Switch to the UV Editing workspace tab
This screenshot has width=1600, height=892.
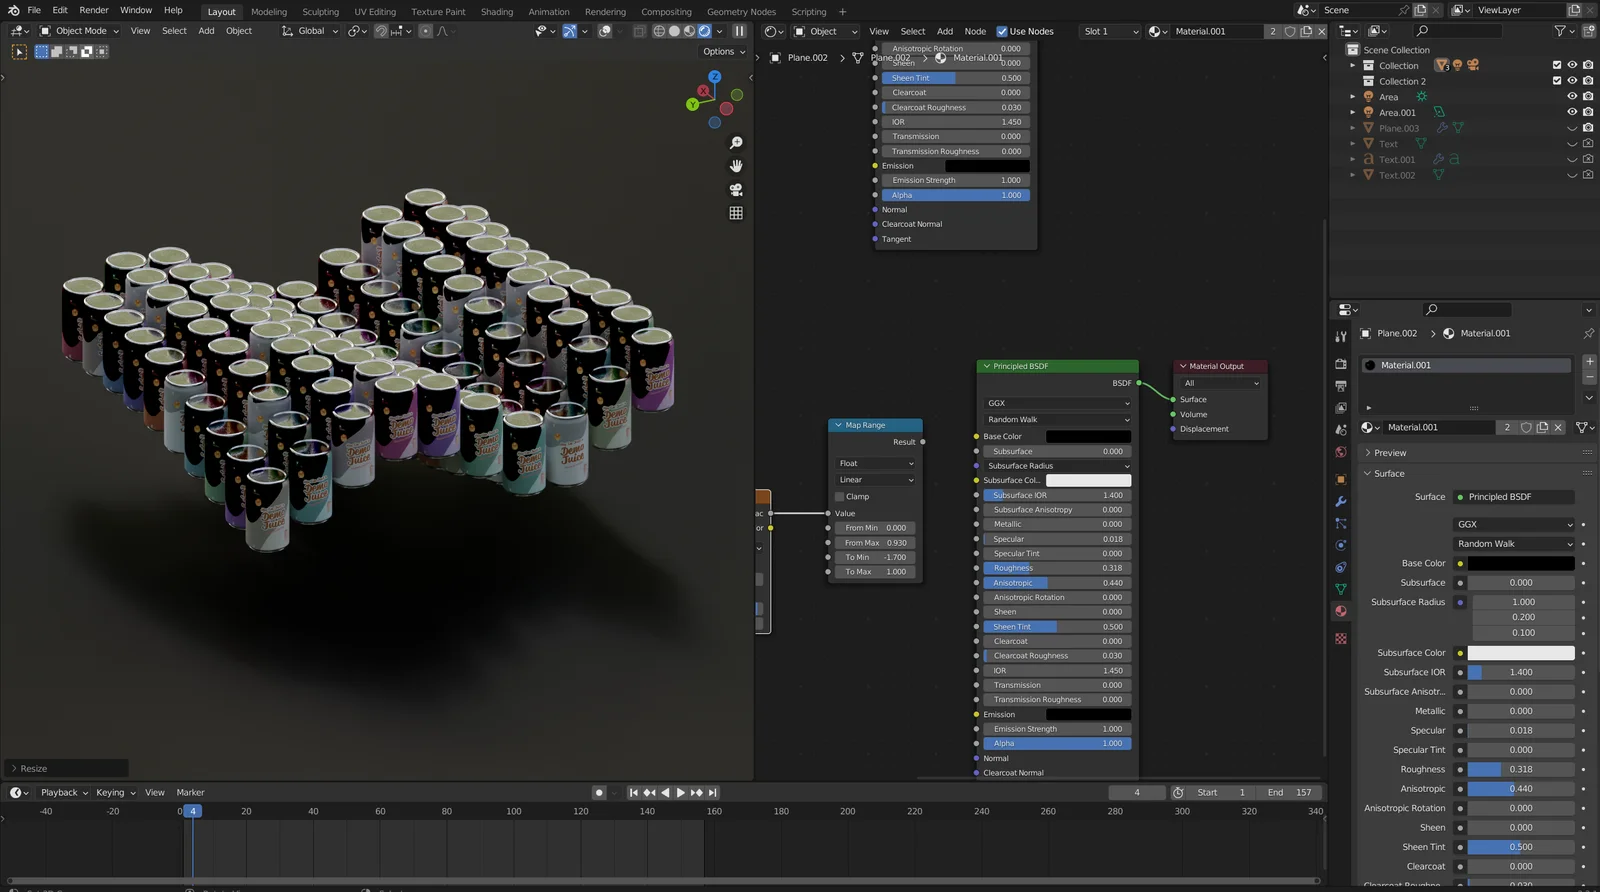[375, 12]
